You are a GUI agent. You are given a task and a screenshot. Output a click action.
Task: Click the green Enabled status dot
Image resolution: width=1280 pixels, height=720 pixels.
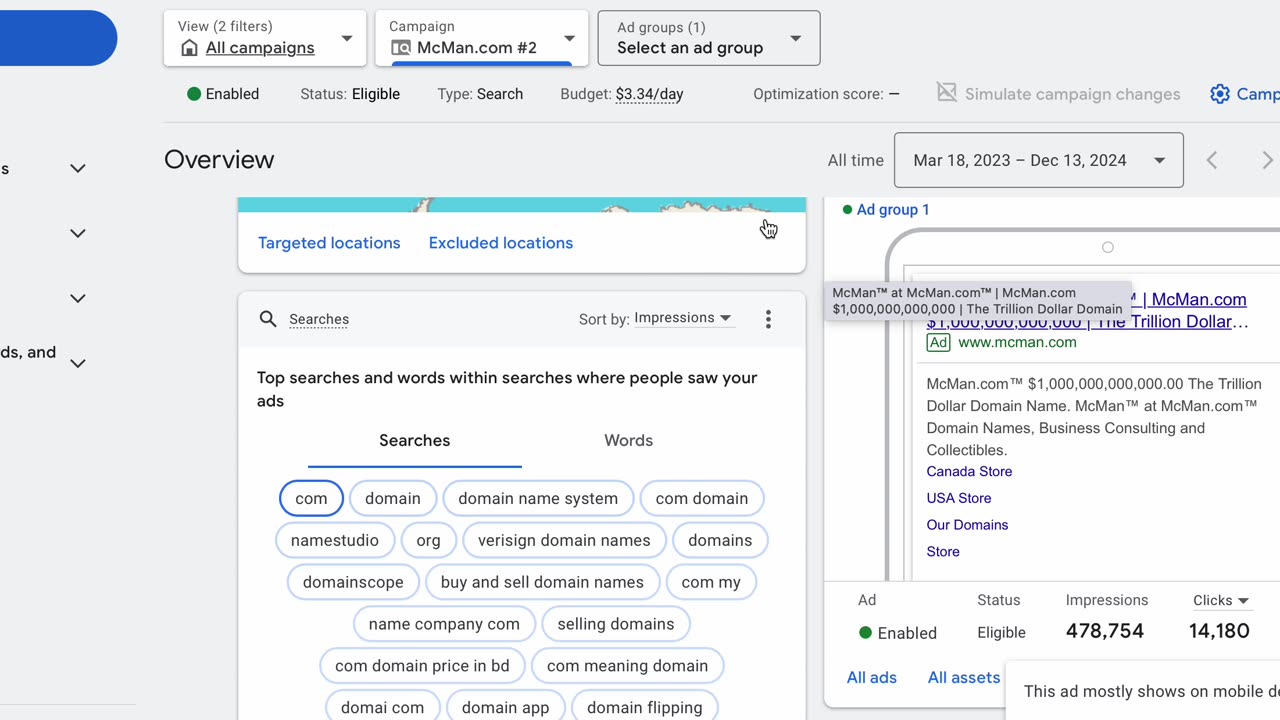[x=194, y=94]
